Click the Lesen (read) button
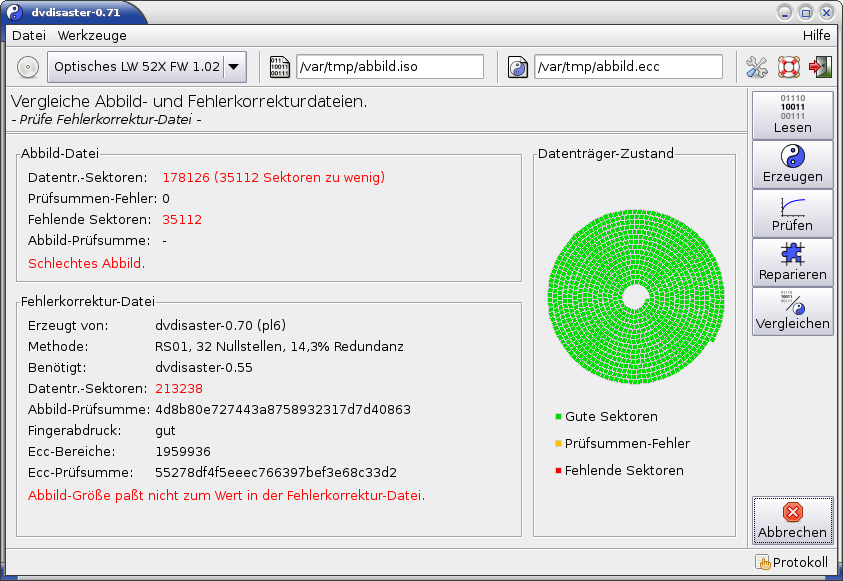The image size is (843, 581). point(792,116)
